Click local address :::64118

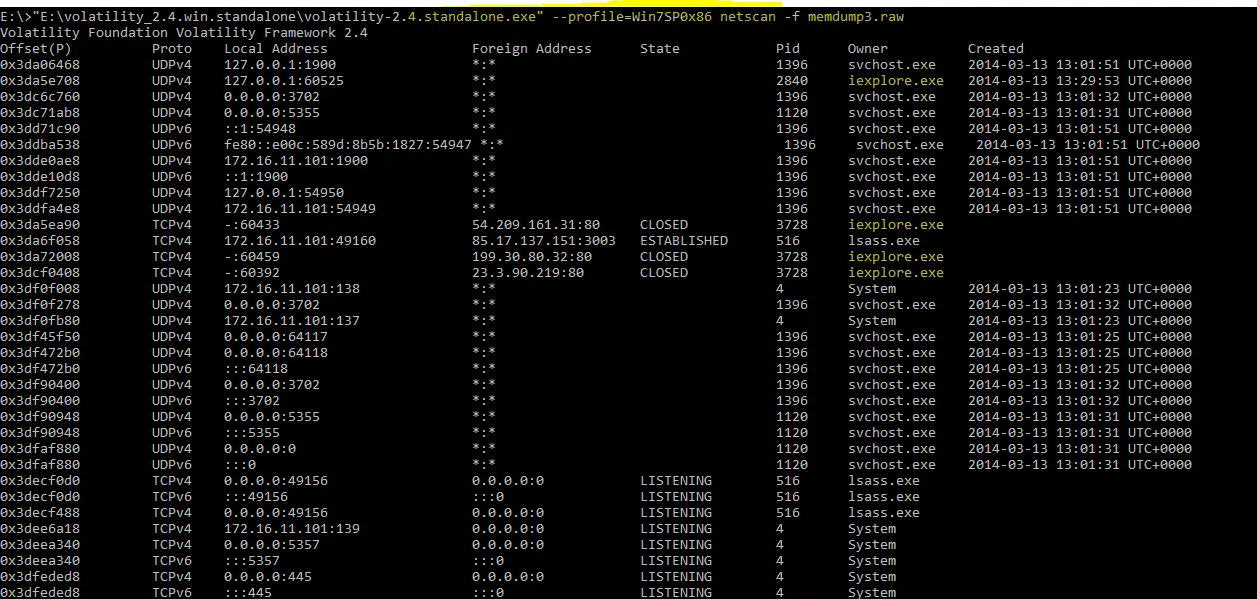[256, 368]
